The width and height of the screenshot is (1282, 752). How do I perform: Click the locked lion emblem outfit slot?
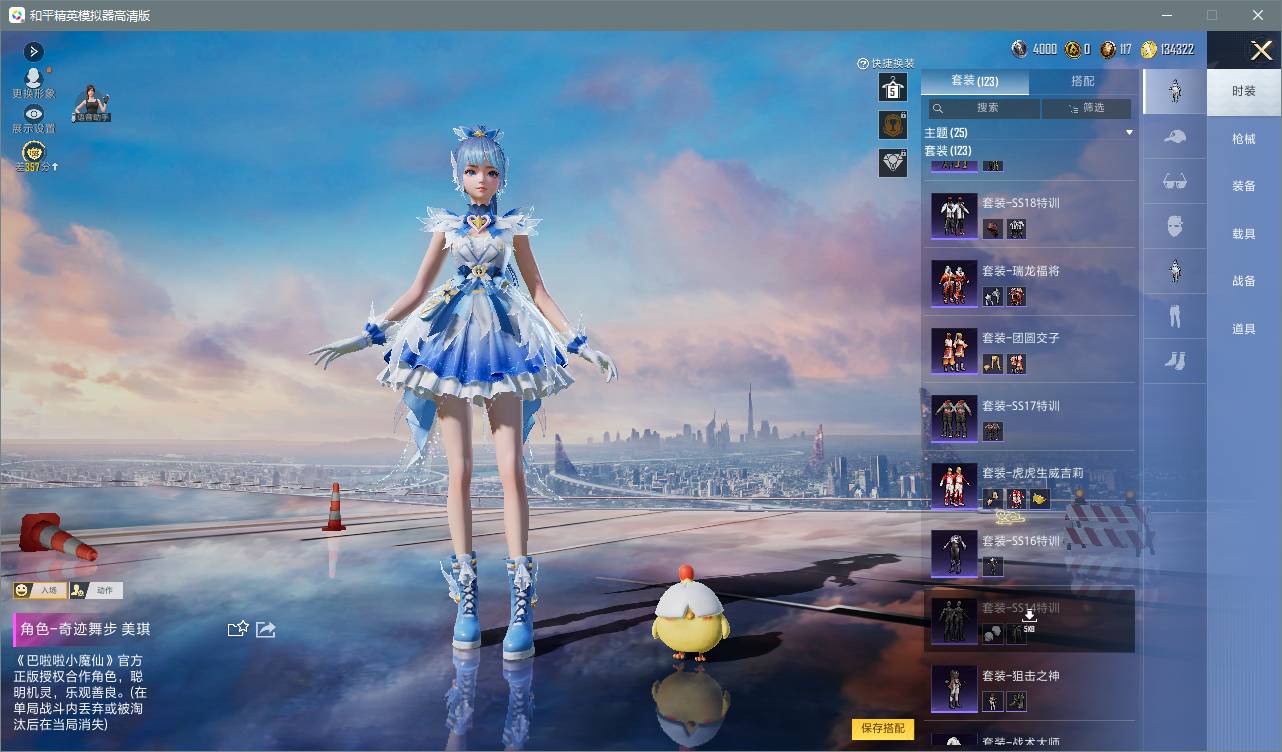[893, 125]
